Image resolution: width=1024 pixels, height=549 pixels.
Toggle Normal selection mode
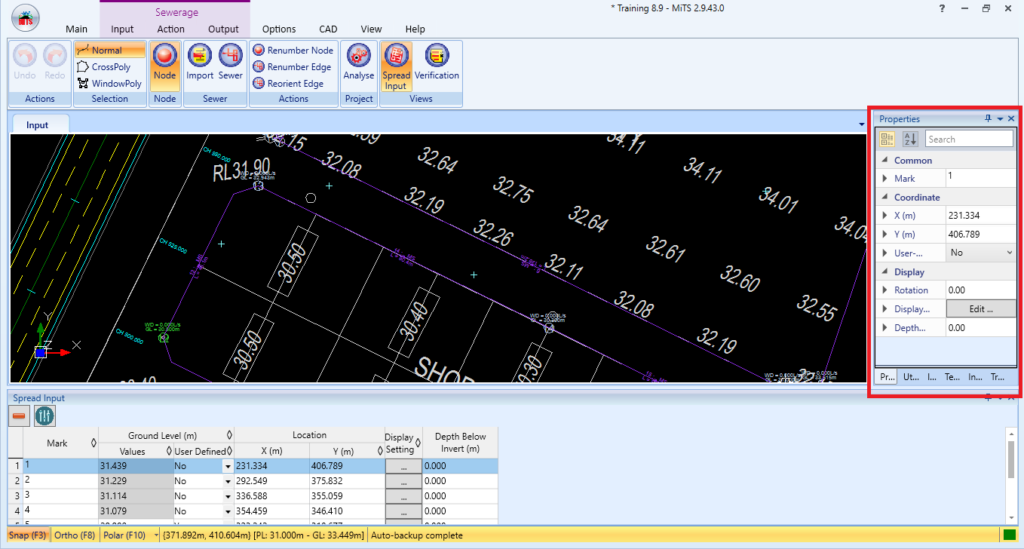[109, 50]
